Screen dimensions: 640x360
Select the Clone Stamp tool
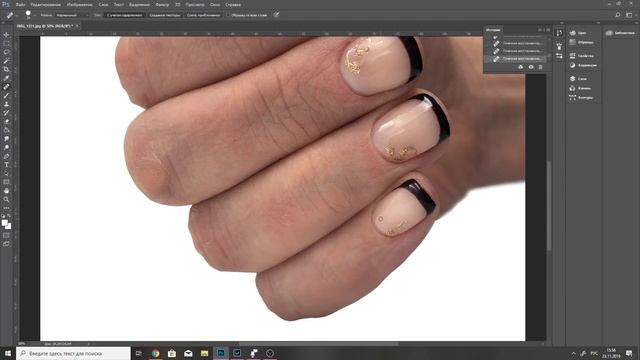[x=6, y=104]
